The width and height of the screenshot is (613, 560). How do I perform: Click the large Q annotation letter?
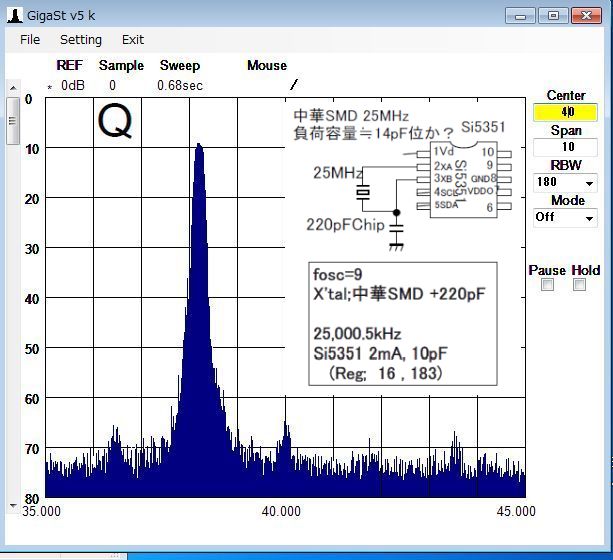[x=115, y=120]
